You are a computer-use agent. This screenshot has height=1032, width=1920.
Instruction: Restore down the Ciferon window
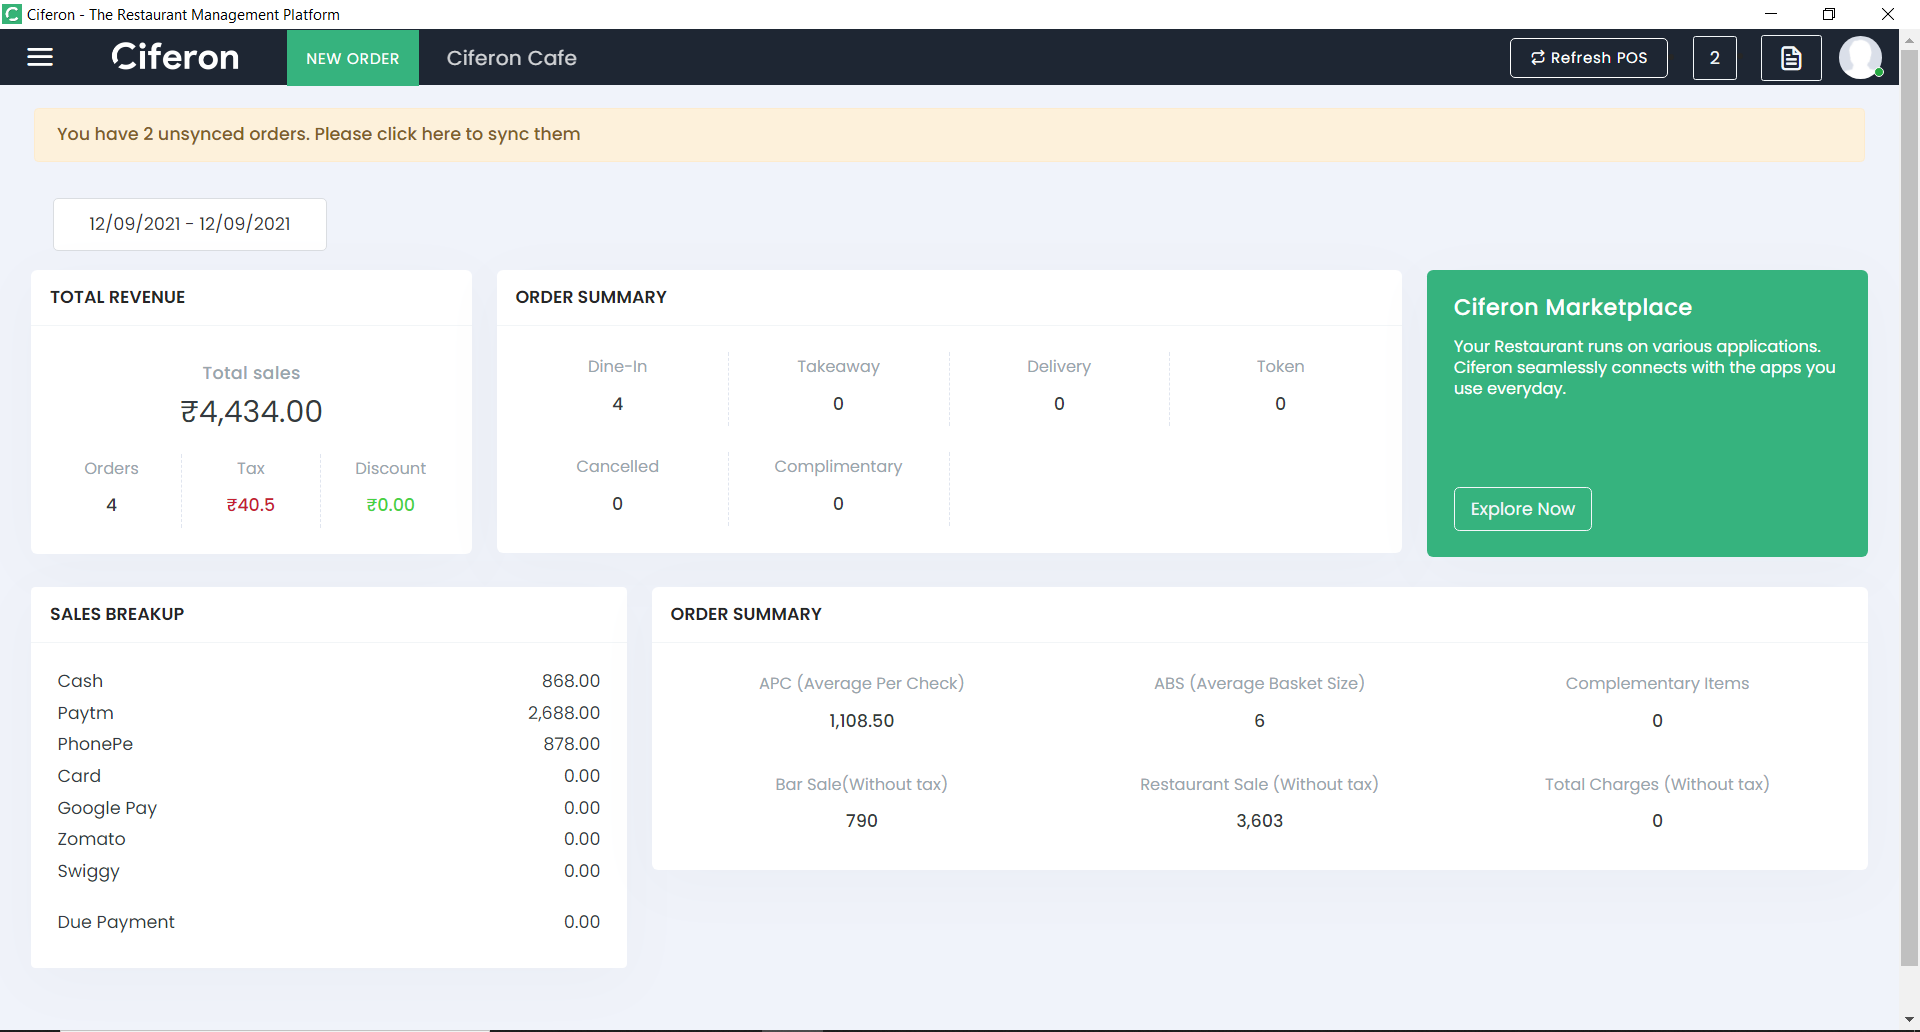1829,14
